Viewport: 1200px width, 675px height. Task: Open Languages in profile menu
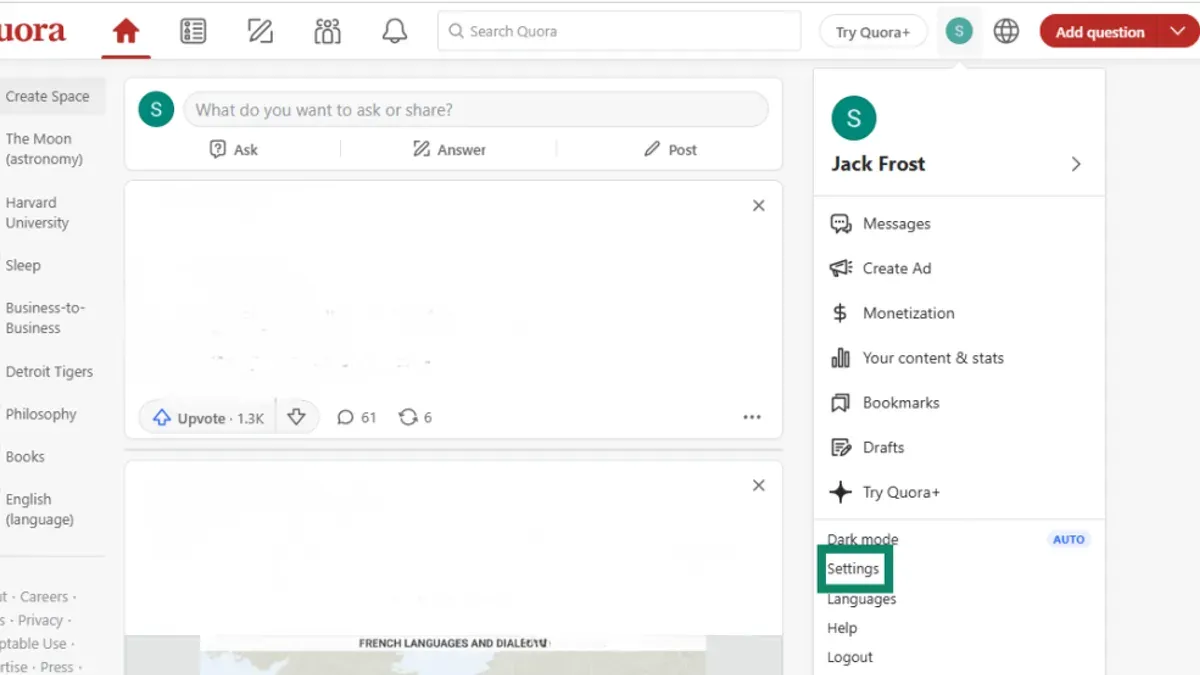[861, 599]
